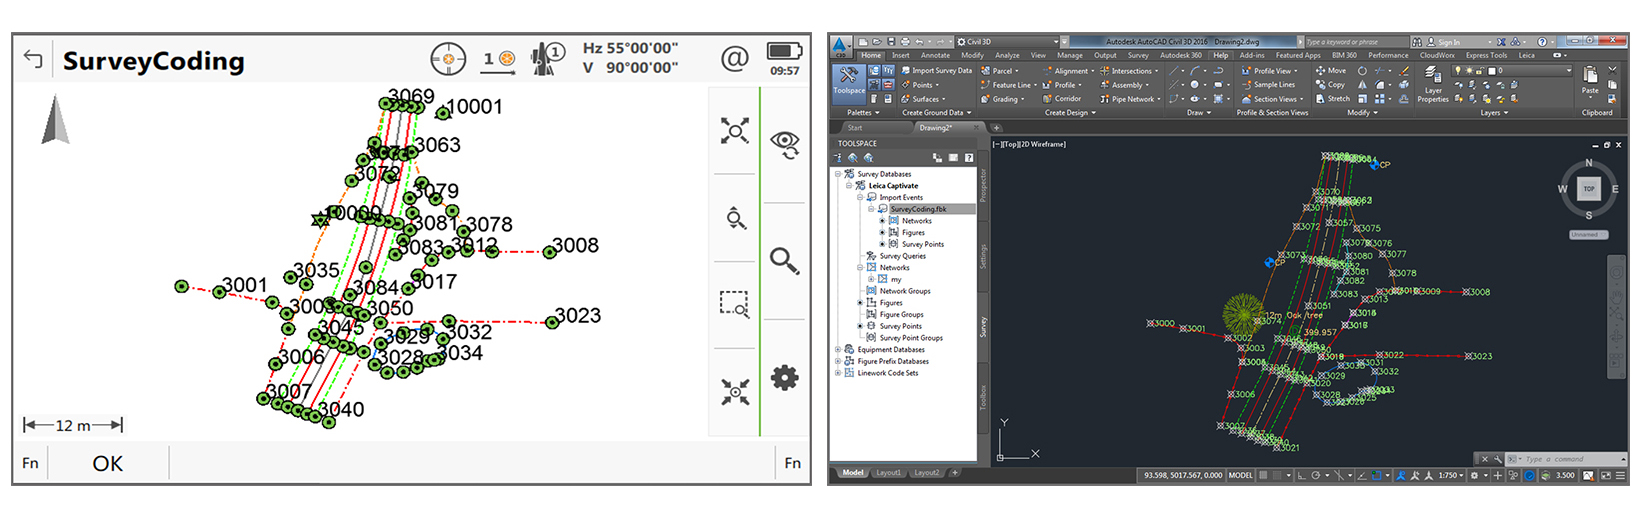Switch to the Annotate ribbon tab

[935, 56]
